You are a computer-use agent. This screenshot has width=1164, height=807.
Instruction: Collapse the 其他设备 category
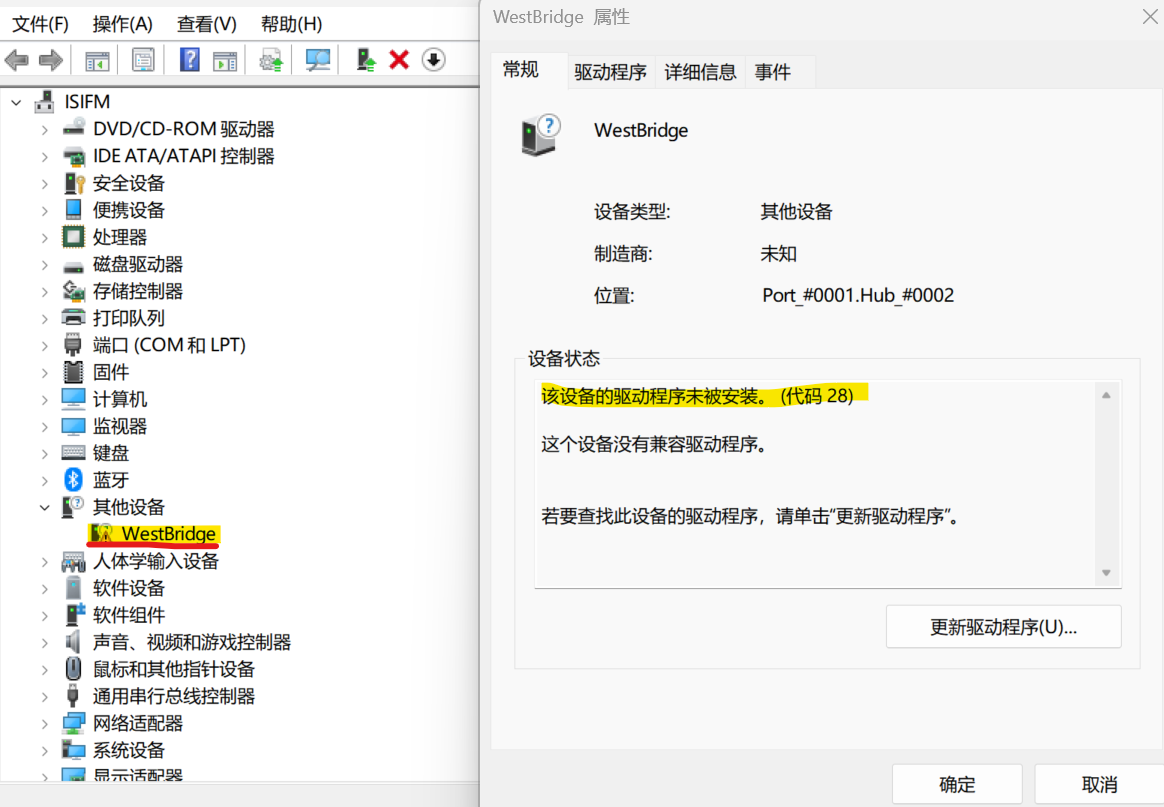point(43,507)
